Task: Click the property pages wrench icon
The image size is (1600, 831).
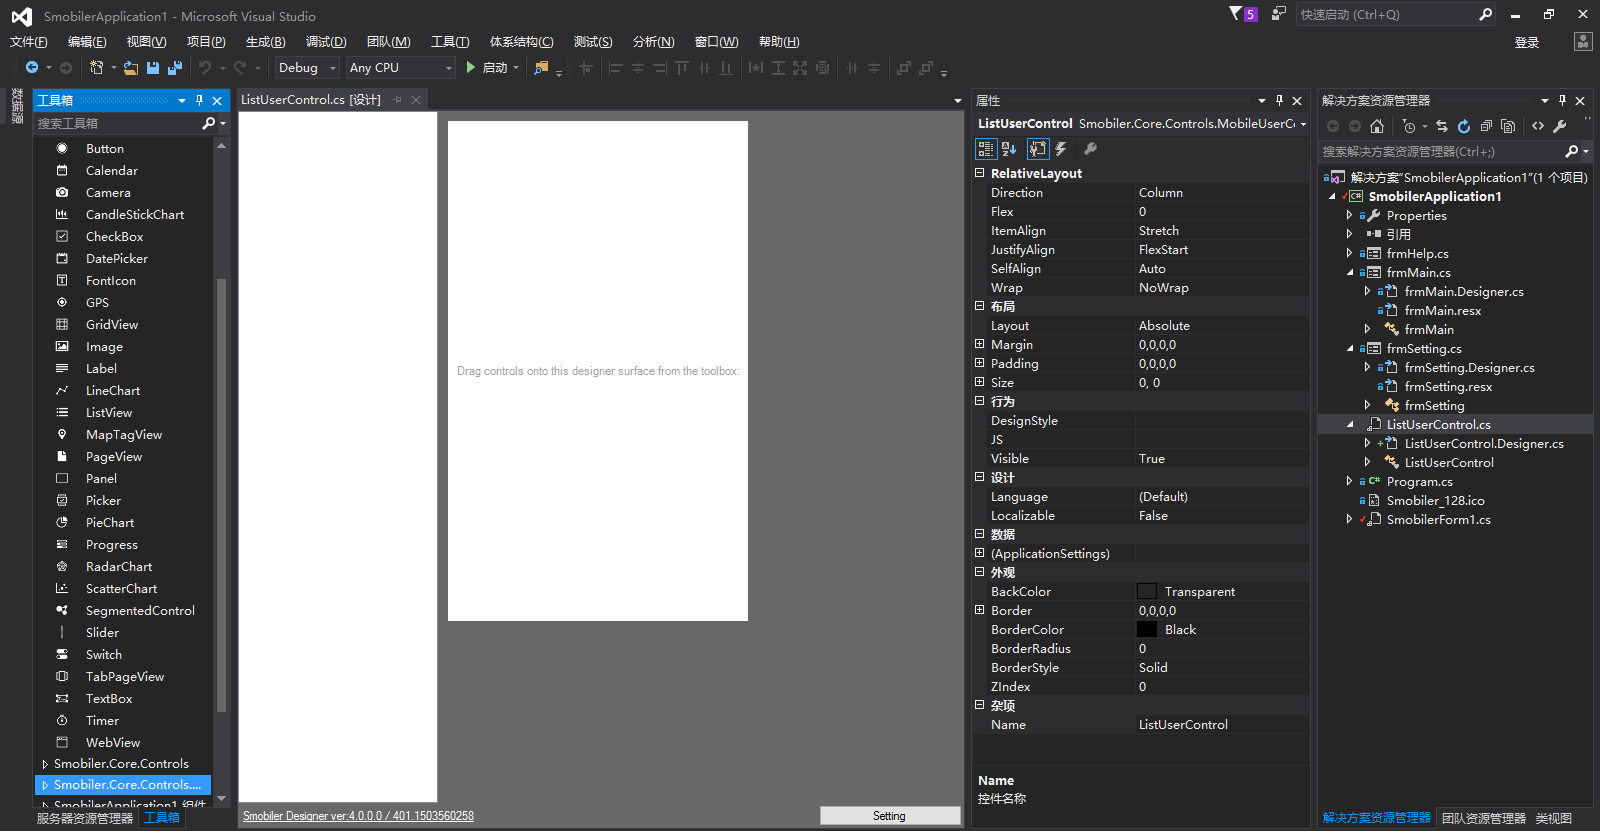Action: pos(1091,149)
